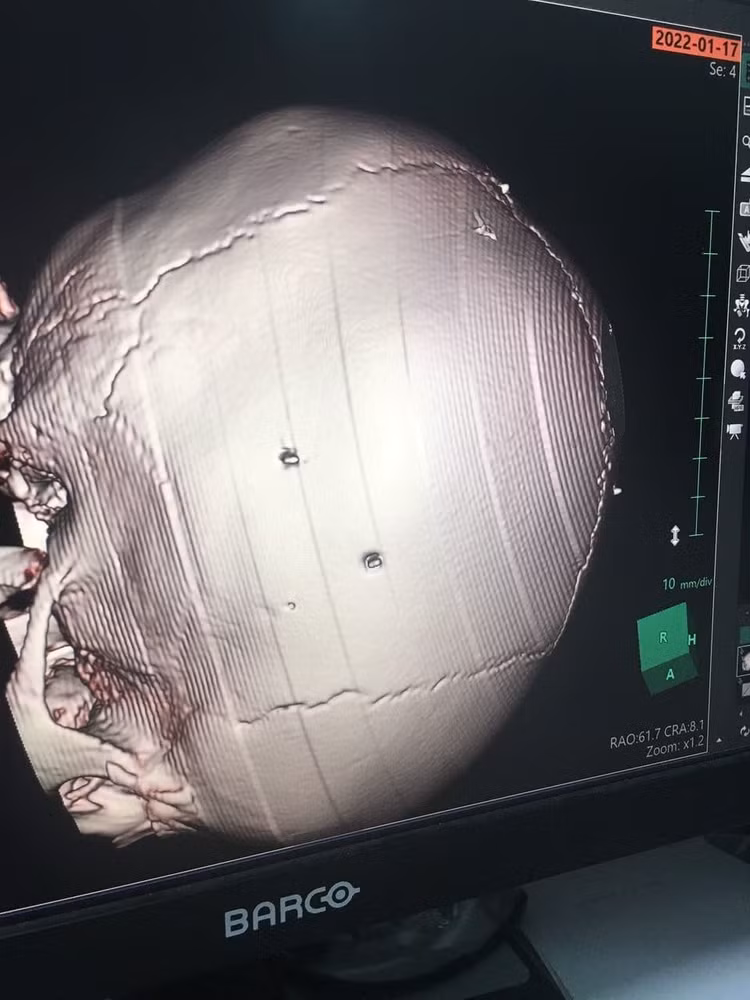Click the print icon
Screen dimensions: 750x1000
736,401
